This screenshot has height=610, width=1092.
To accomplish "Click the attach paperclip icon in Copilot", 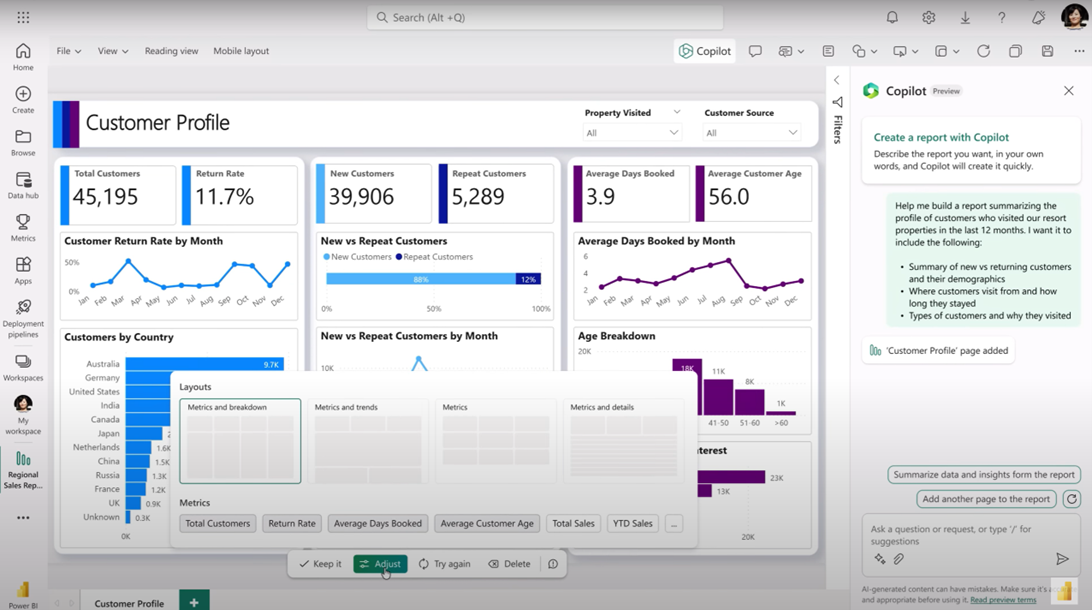I will tap(899, 558).
